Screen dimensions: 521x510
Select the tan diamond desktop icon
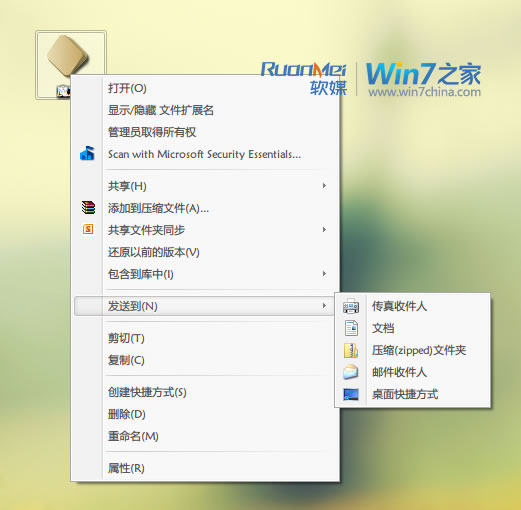click(x=68, y=56)
